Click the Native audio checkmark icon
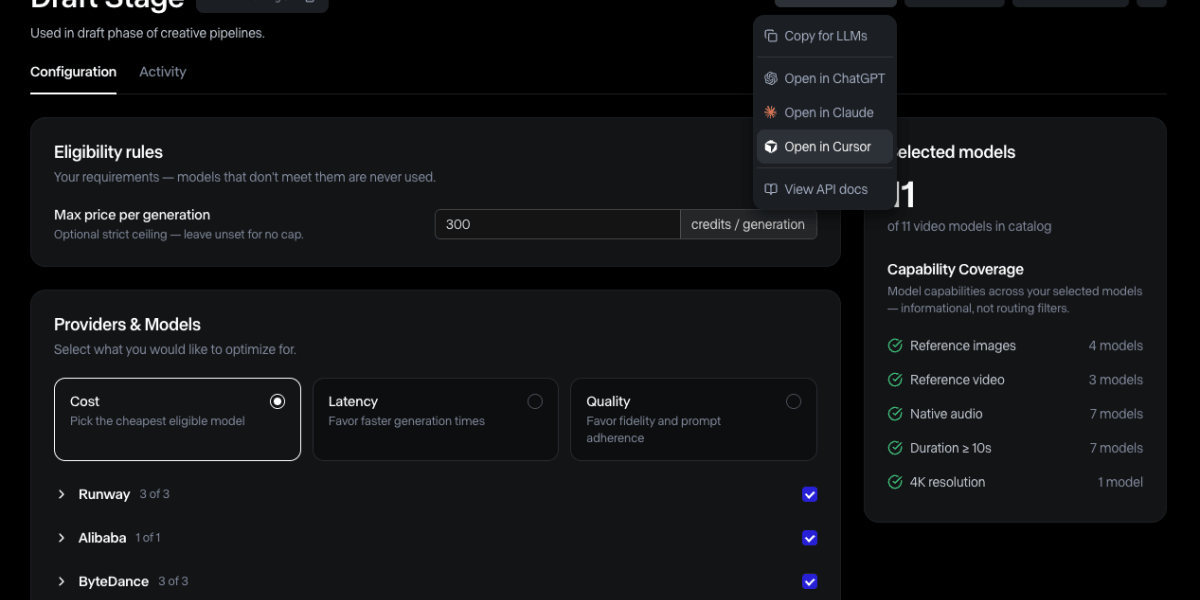Image resolution: width=1200 pixels, height=600 pixels. [895, 414]
